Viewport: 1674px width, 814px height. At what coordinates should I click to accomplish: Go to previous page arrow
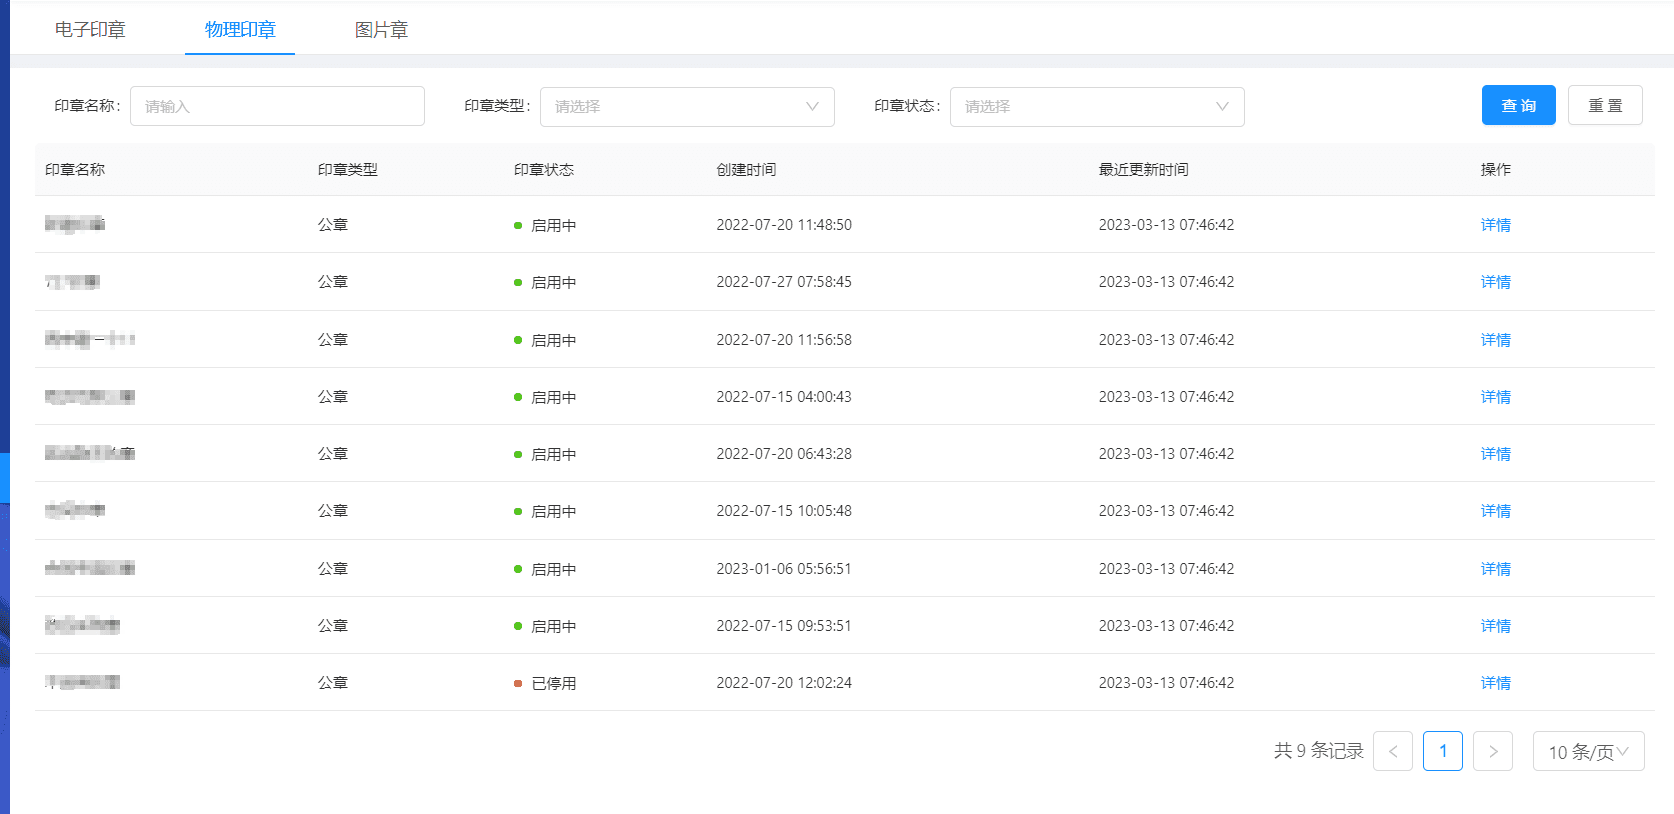point(1393,751)
